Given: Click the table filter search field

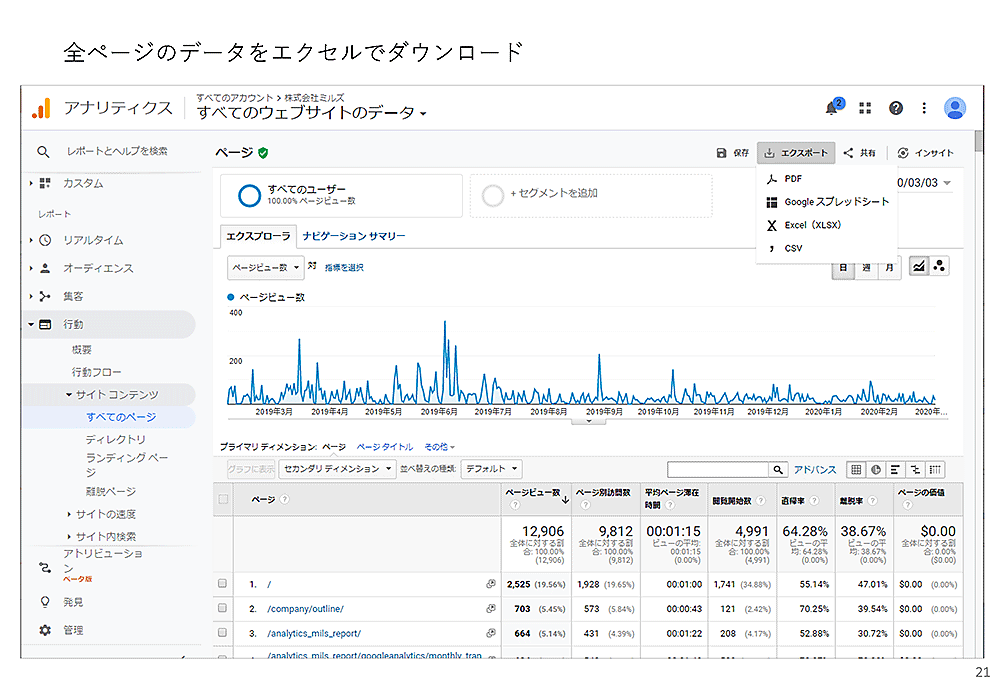Looking at the screenshot, I should tap(718, 469).
